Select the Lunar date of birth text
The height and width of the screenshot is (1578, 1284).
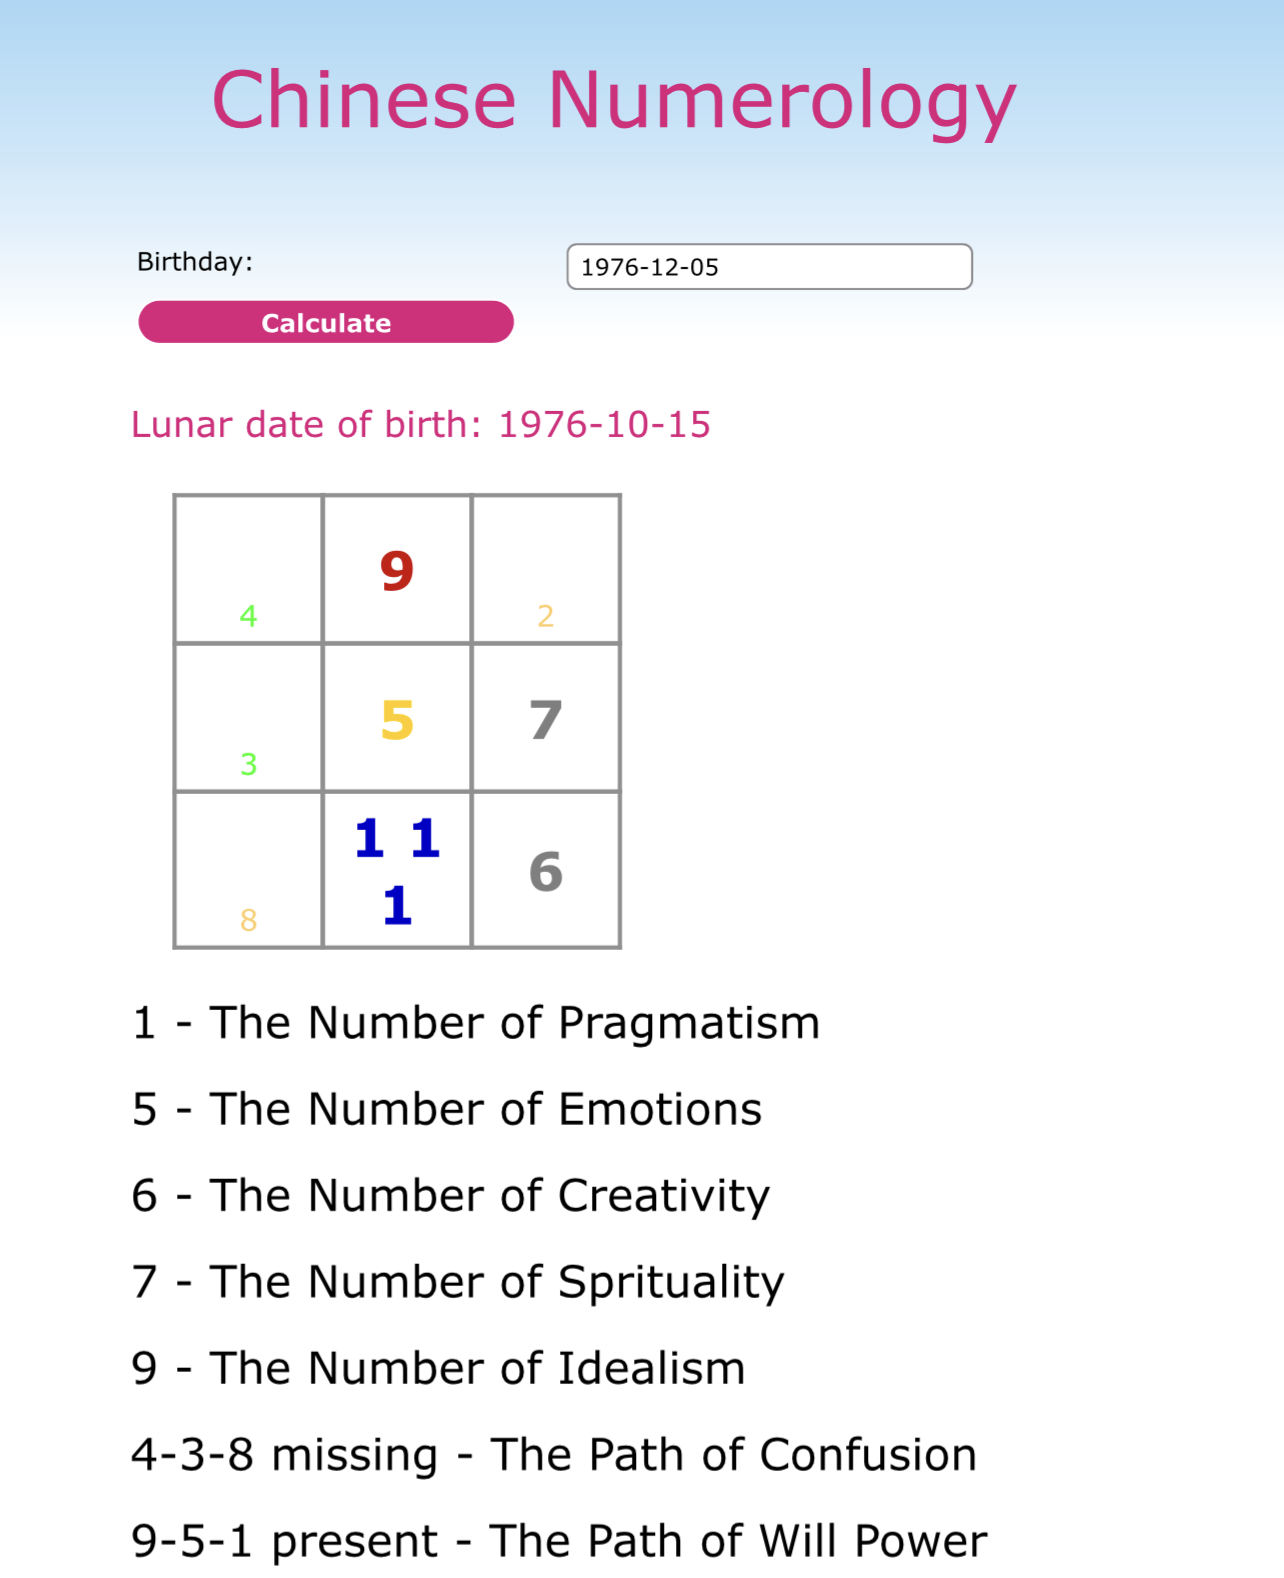(x=420, y=425)
